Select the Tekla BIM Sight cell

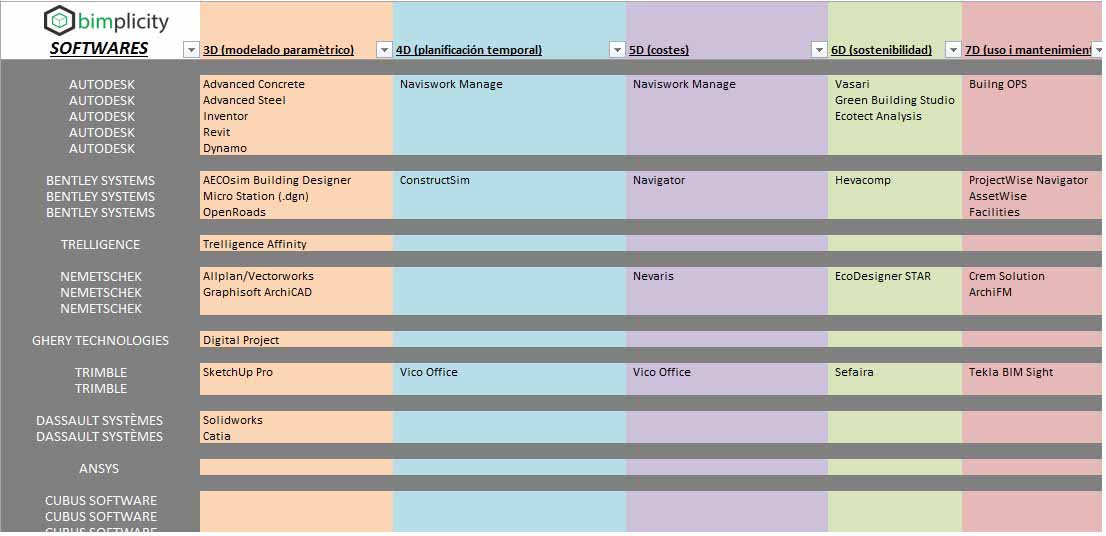click(x=1011, y=372)
